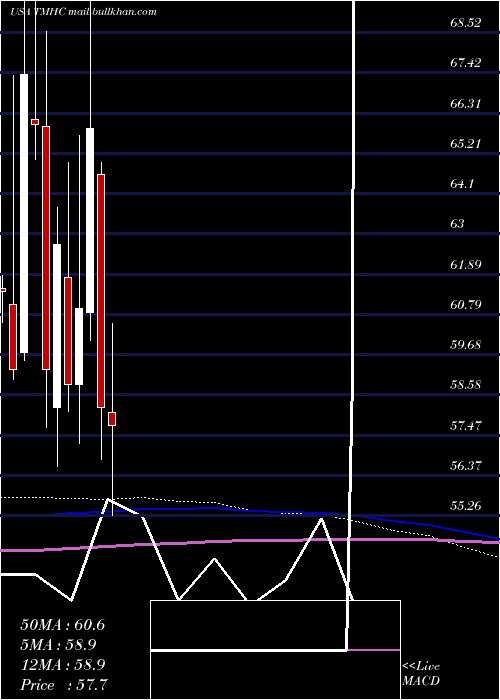Click the 66.31 price axis label
Image resolution: width=500 pixels, height=700 pixels.
(x=466, y=104)
